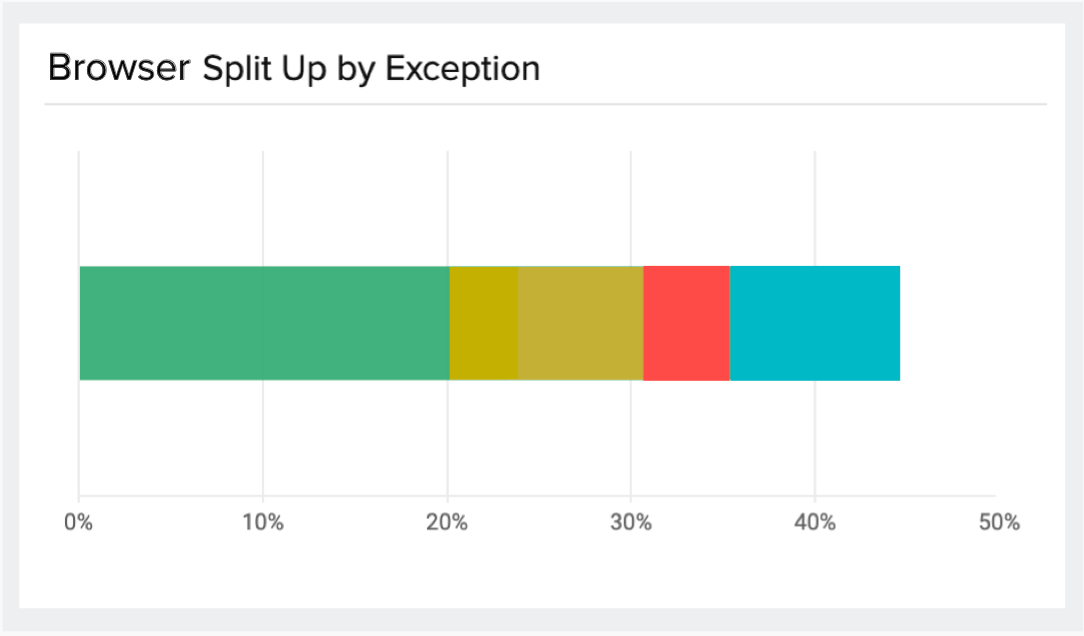The width and height of the screenshot is (1084, 636).
Task: Select the red bar segment
Action: click(x=686, y=323)
